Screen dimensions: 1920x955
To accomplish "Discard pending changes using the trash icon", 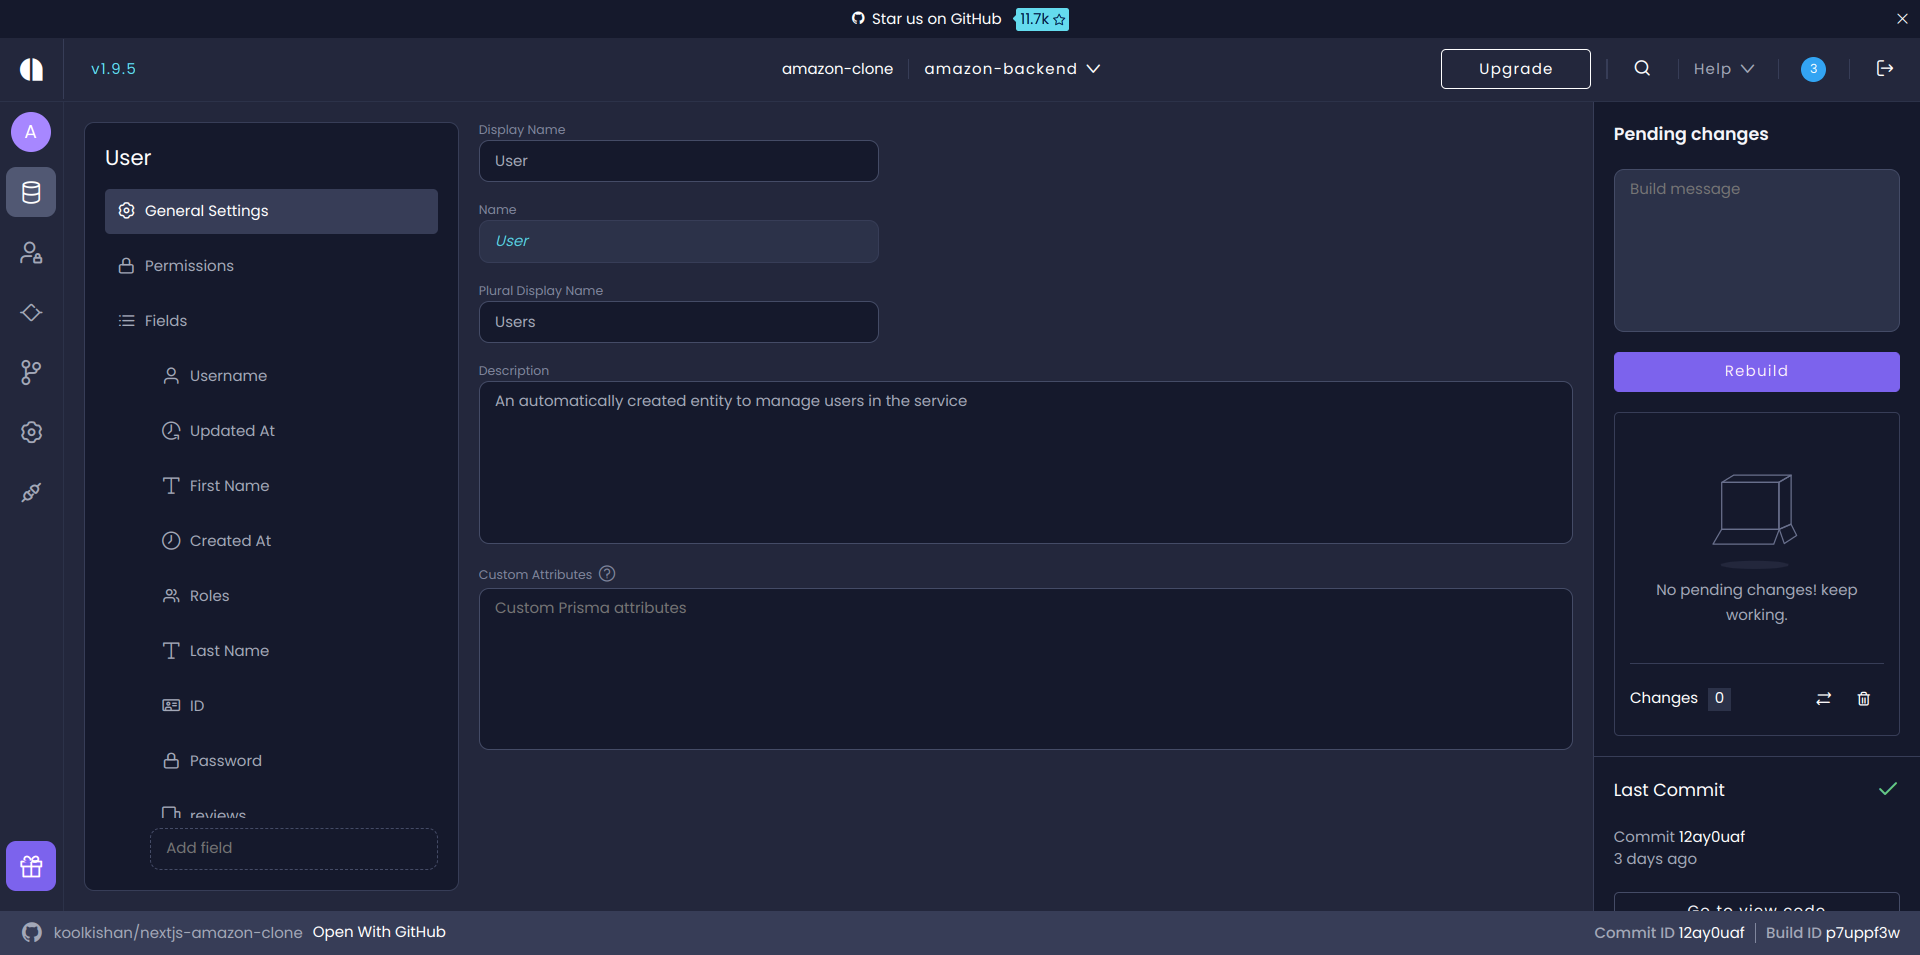I will [x=1863, y=698].
